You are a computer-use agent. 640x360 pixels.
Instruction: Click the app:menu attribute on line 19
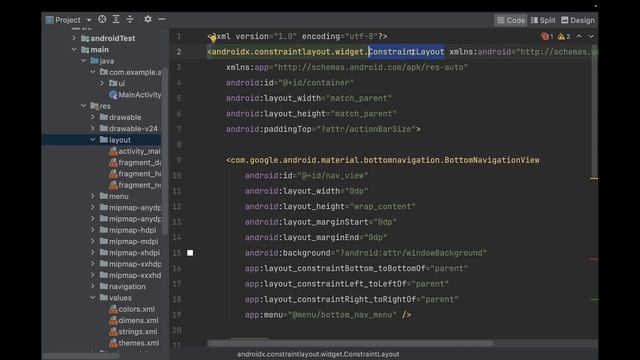pyautogui.click(x=328, y=315)
